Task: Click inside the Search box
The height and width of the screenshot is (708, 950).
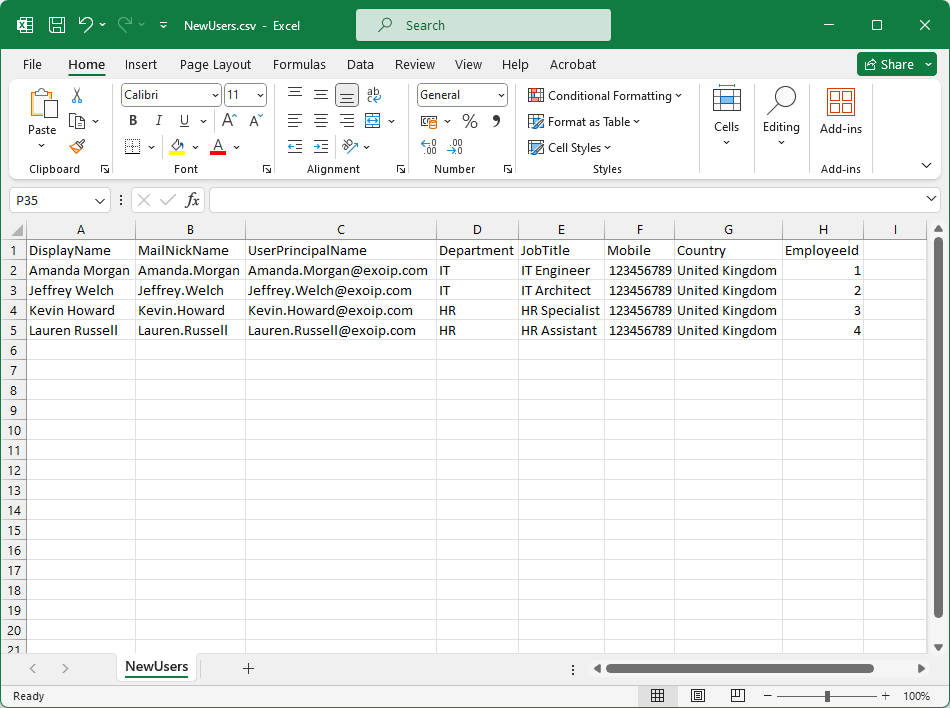Action: pyautogui.click(x=483, y=25)
